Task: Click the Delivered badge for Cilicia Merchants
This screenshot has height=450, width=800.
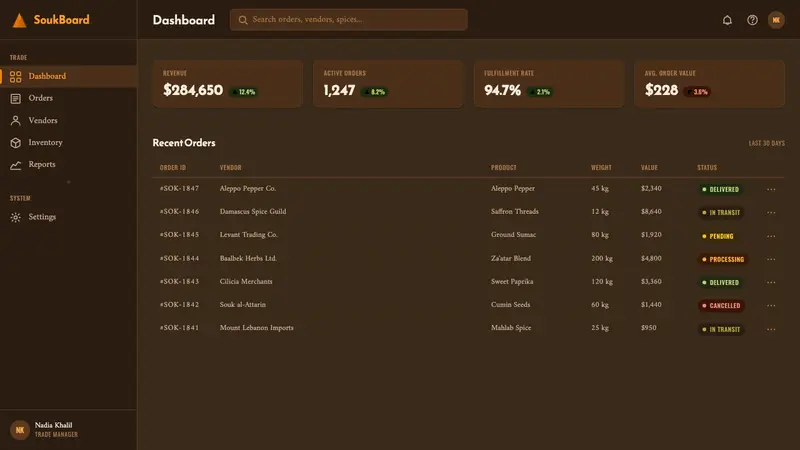Action: click(720, 282)
